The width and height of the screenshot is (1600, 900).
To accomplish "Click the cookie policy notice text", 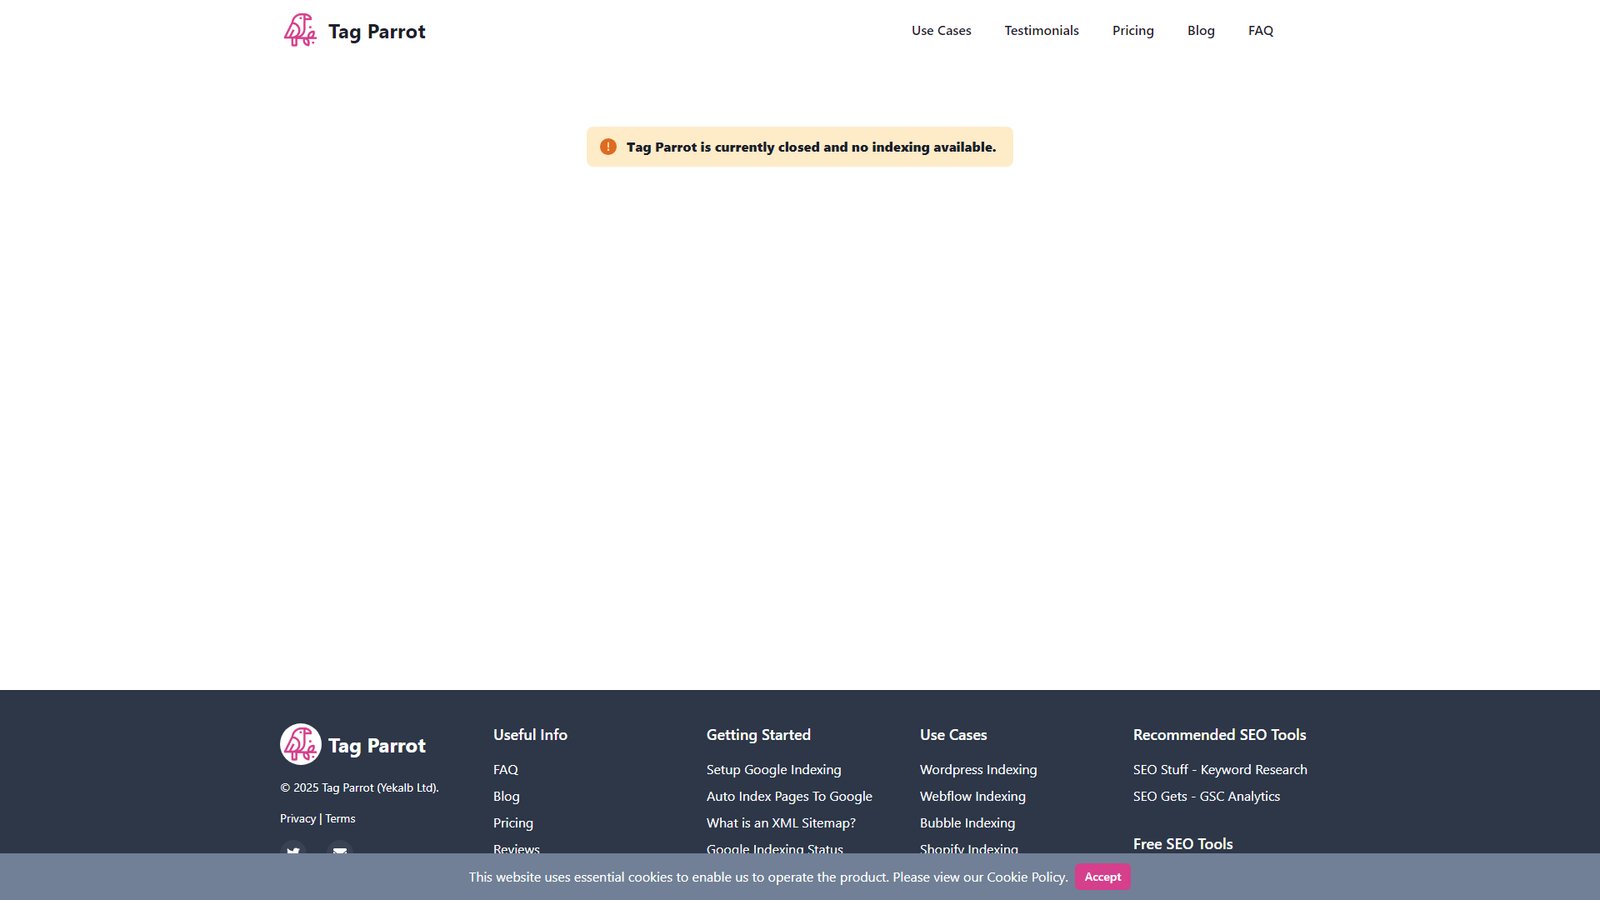I will (x=768, y=877).
